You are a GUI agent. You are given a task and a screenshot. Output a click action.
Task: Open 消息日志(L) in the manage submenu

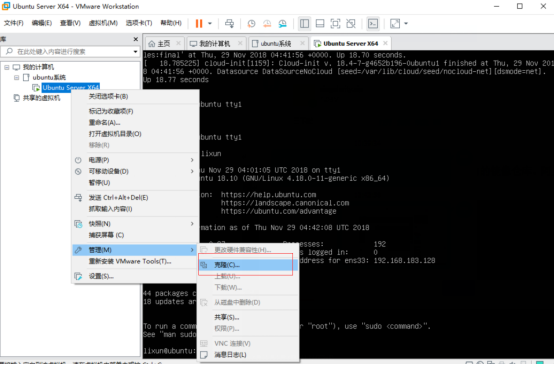tap(248, 355)
